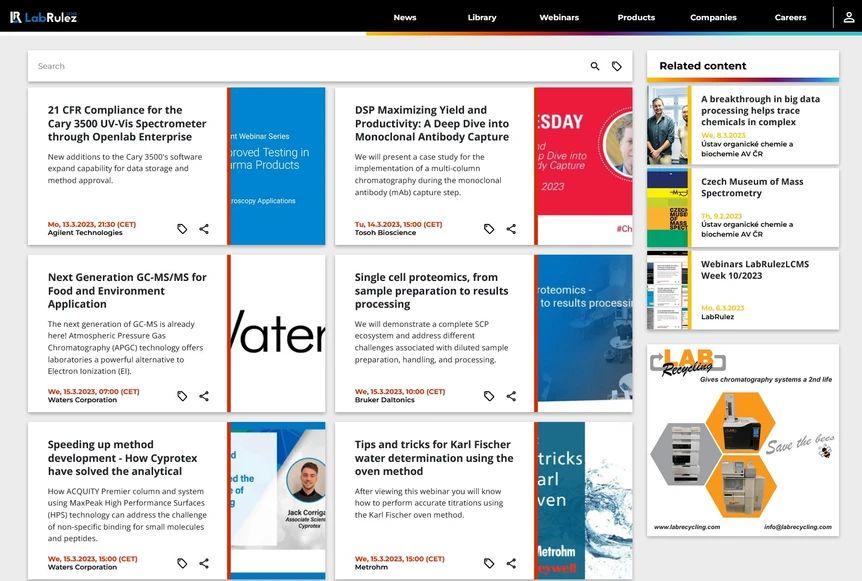Open Webinars LabRulezLCMS Week 10/2023 article
This screenshot has height=581, width=862.
pyautogui.click(x=754, y=270)
